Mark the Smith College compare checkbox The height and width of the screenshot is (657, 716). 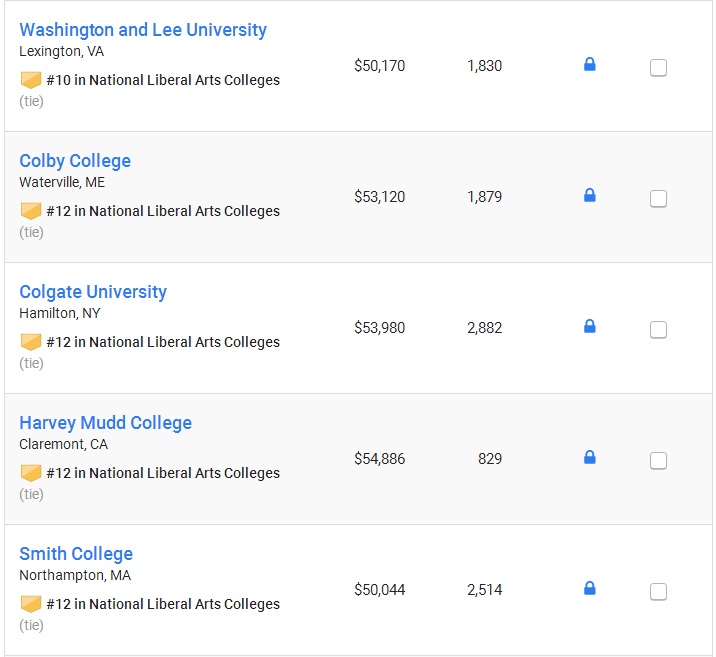pyautogui.click(x=658, y=592)
